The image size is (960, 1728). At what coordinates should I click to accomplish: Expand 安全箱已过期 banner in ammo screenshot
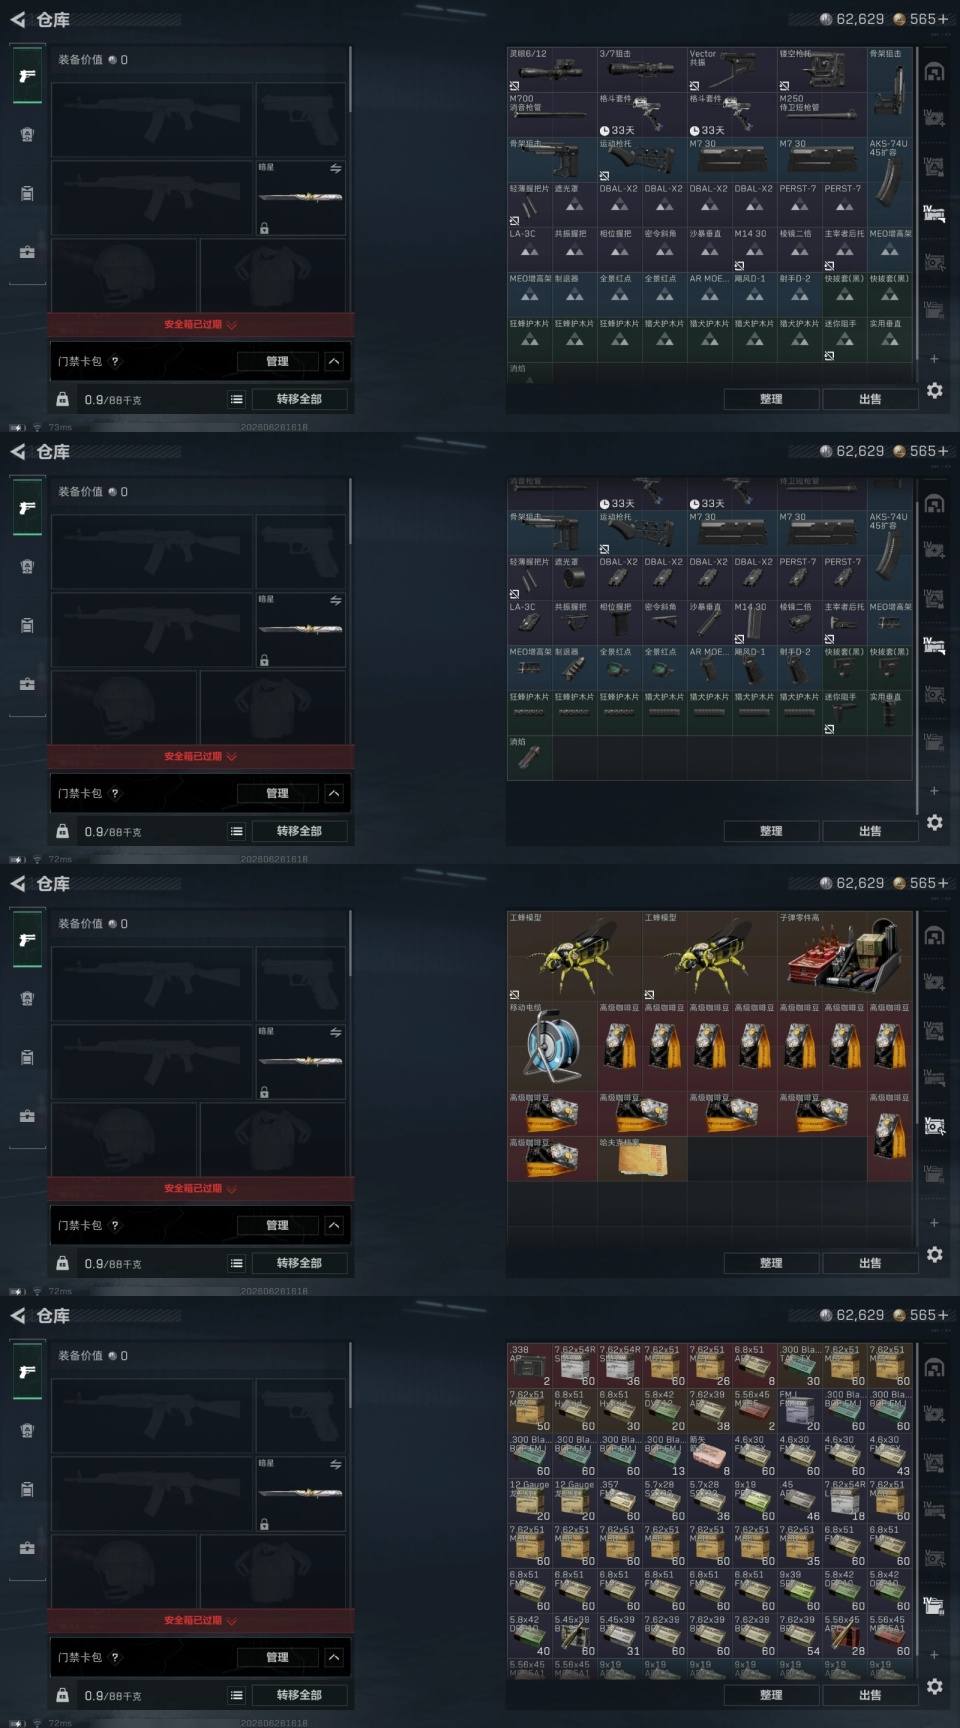200,1620
